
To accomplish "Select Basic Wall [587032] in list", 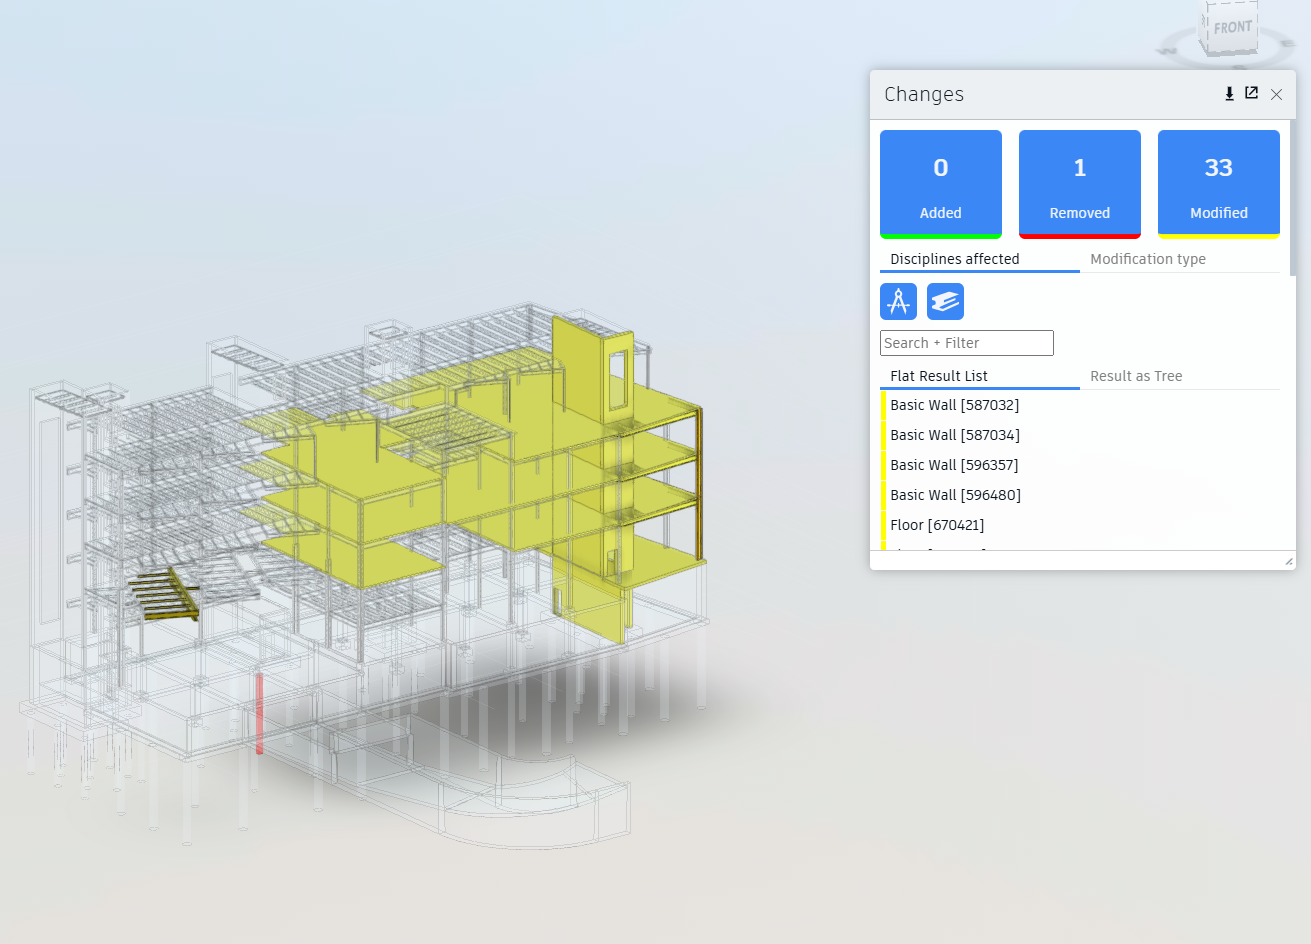I will [954, 405].
